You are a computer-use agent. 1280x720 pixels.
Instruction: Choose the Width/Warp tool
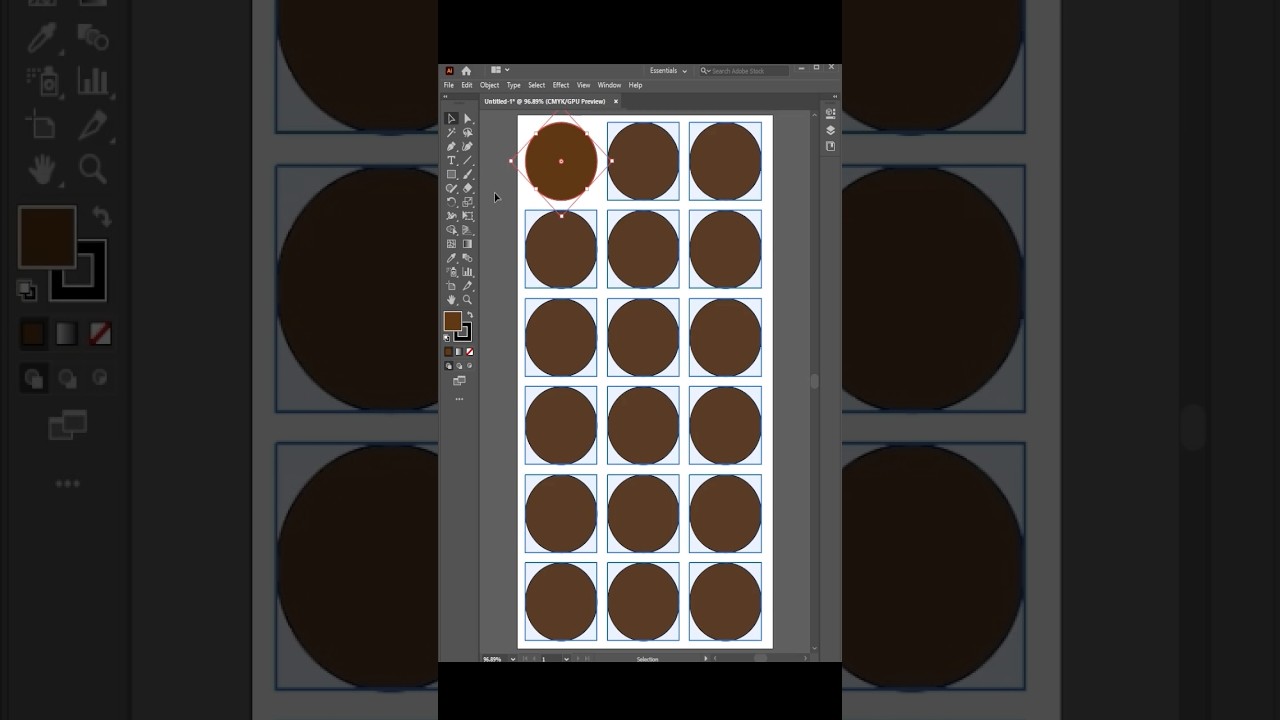pyautogui.click(x=451, y=216)
